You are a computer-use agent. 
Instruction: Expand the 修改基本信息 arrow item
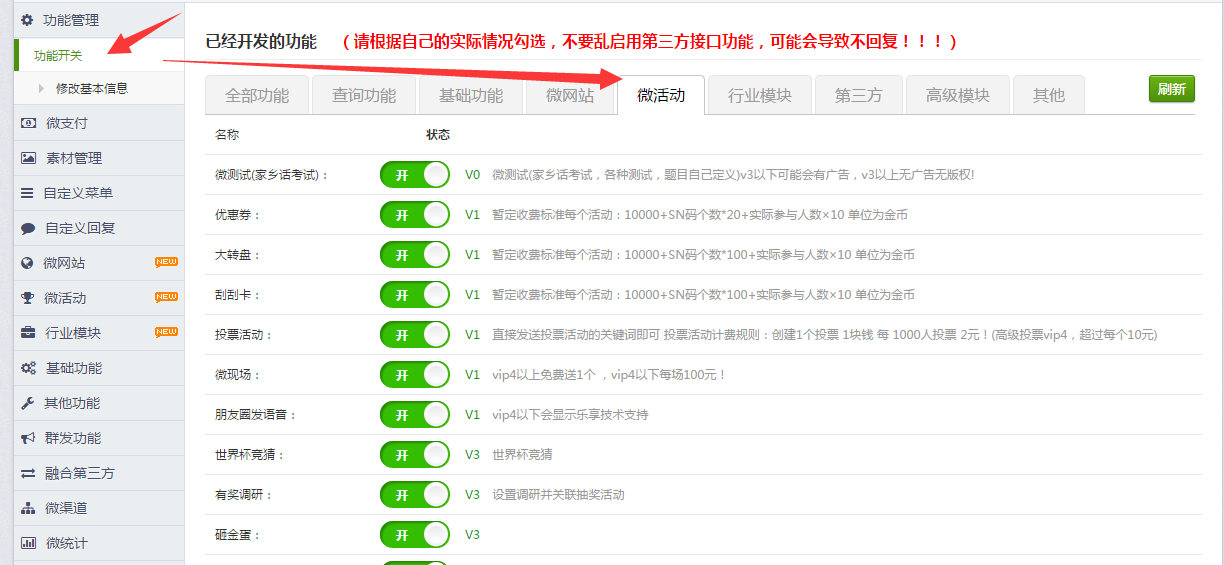(x=41, y=88)
